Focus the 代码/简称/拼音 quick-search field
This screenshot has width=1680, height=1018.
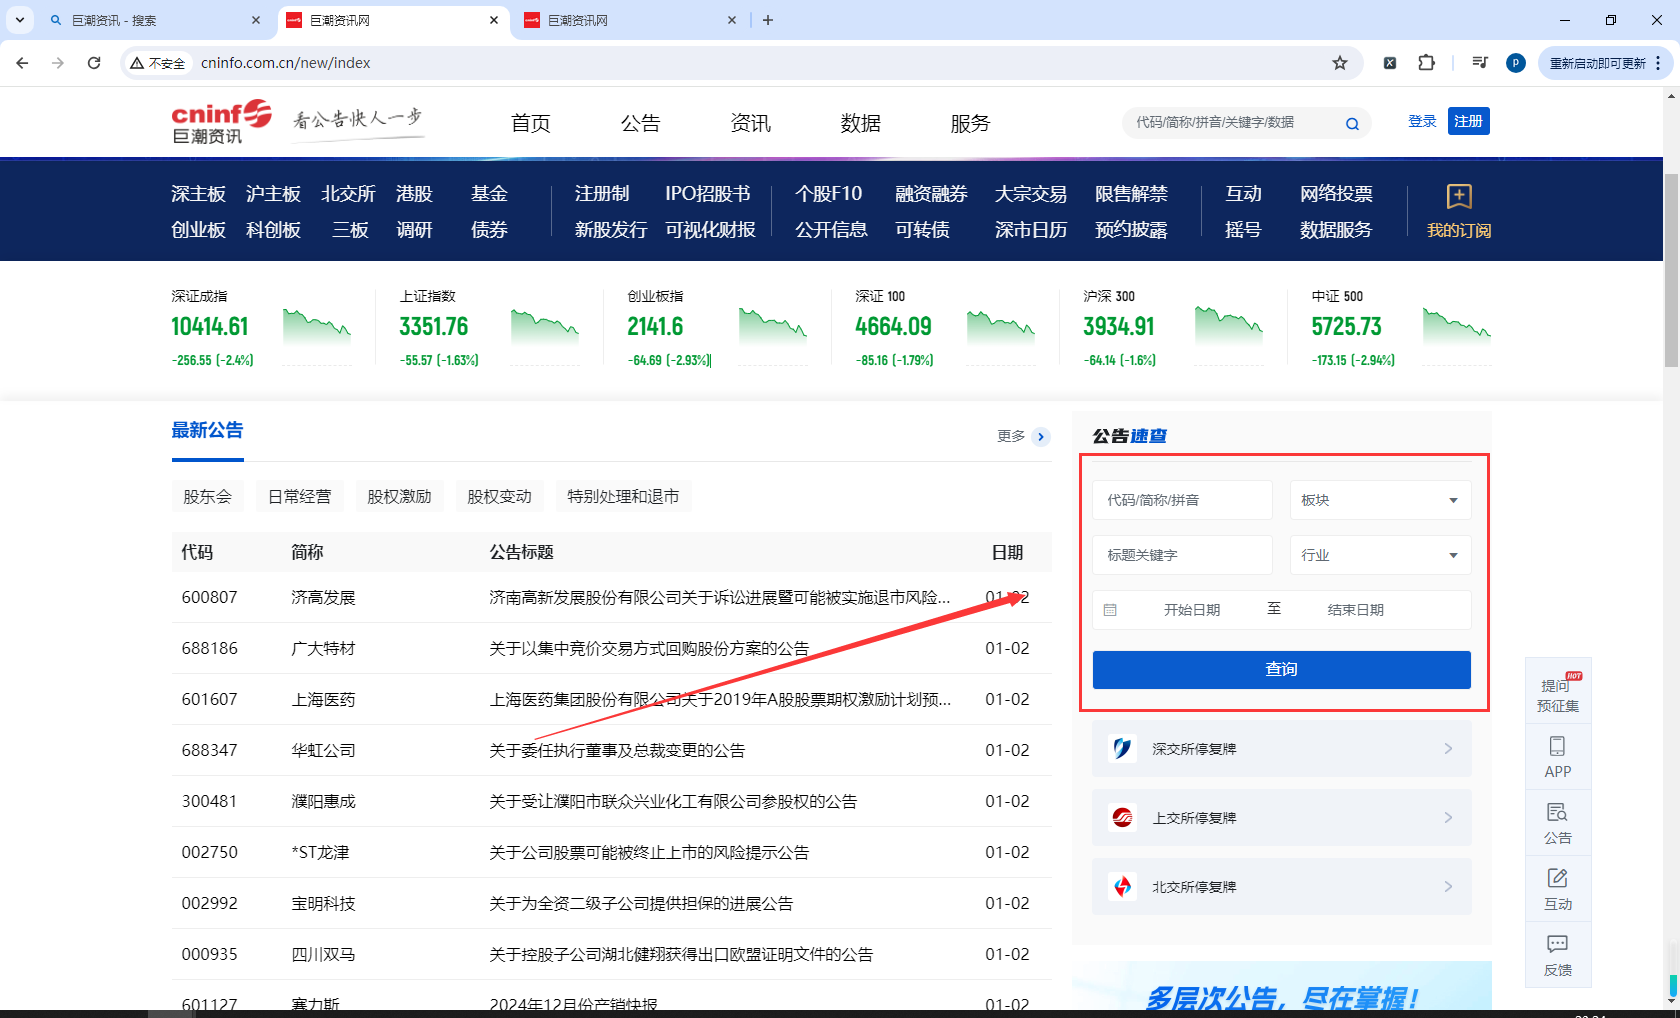[x=1182, y=500]
